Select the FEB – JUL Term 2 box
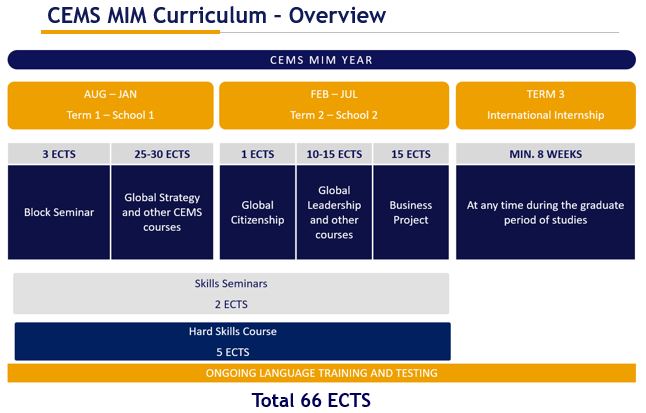Screen dimensions: 646x413 click(x=333, y=105)
